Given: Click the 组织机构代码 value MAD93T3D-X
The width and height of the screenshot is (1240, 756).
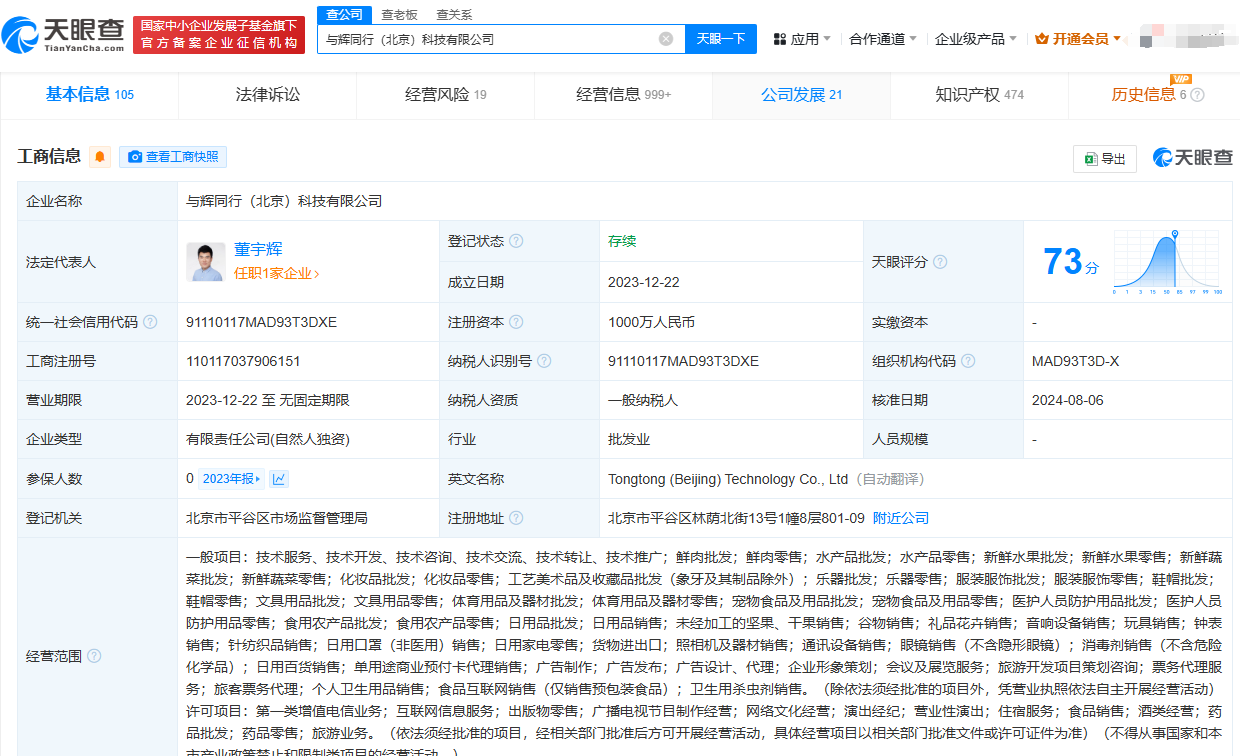Looking at the screenshot, I should [1076, 361].
